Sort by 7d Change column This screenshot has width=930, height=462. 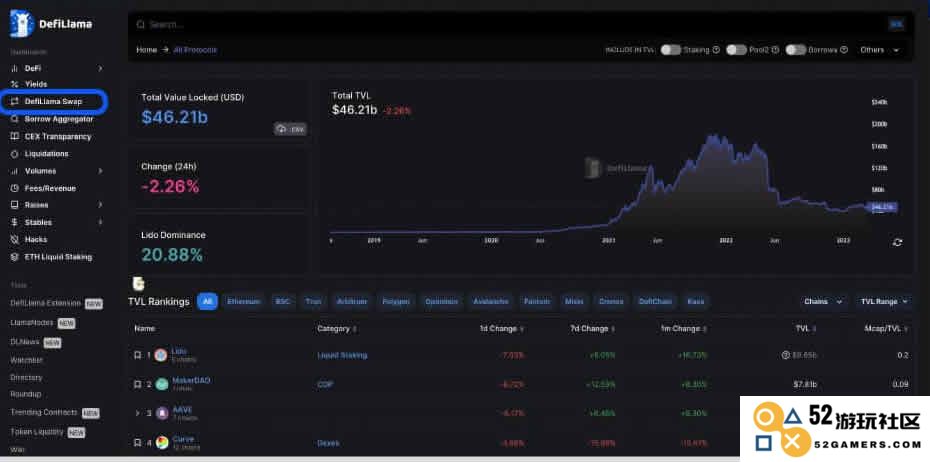pyautogui.click(x=592, y=329)
